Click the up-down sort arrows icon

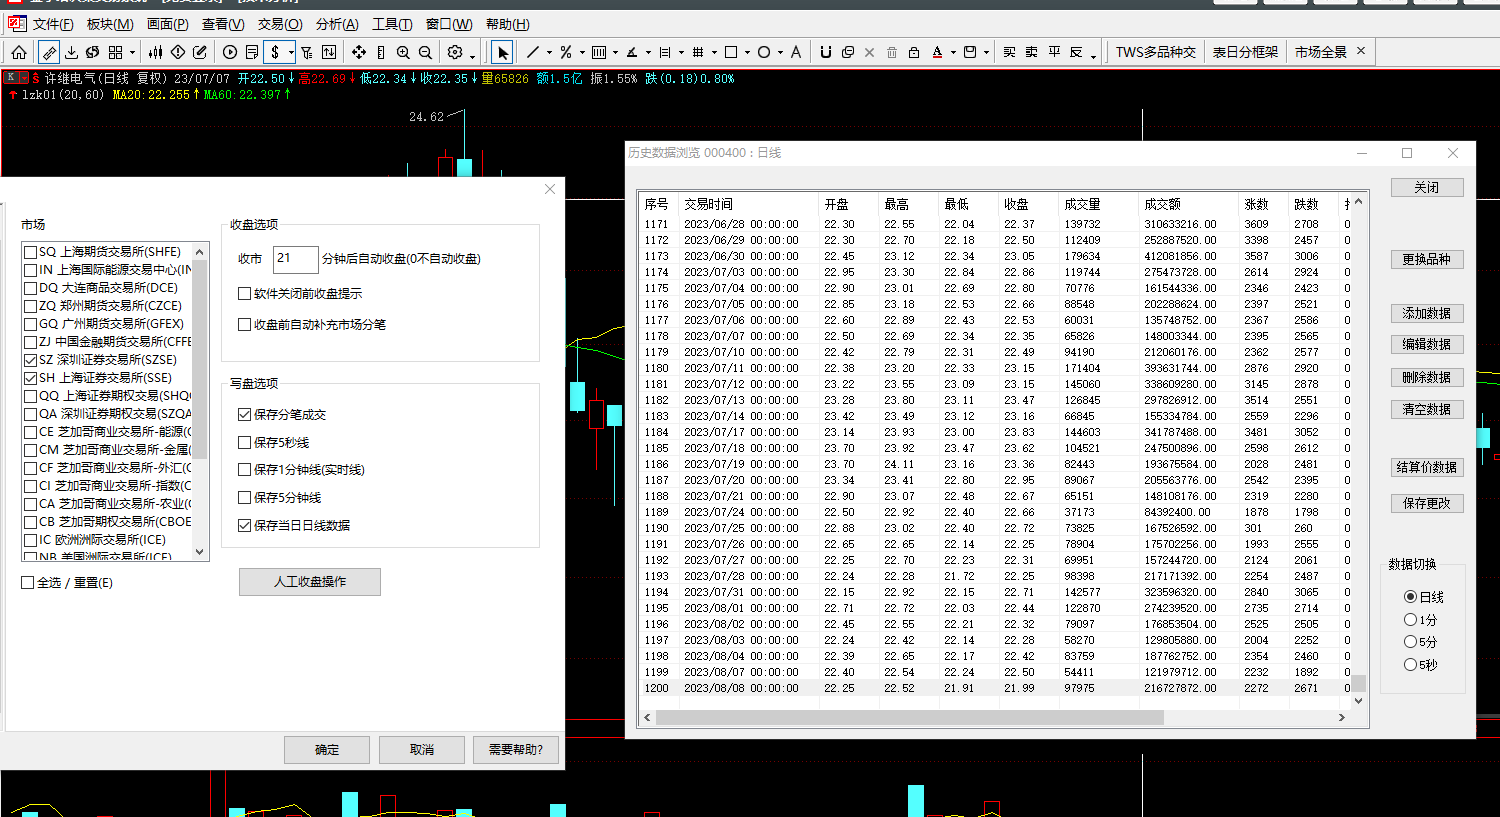(329, 52)
